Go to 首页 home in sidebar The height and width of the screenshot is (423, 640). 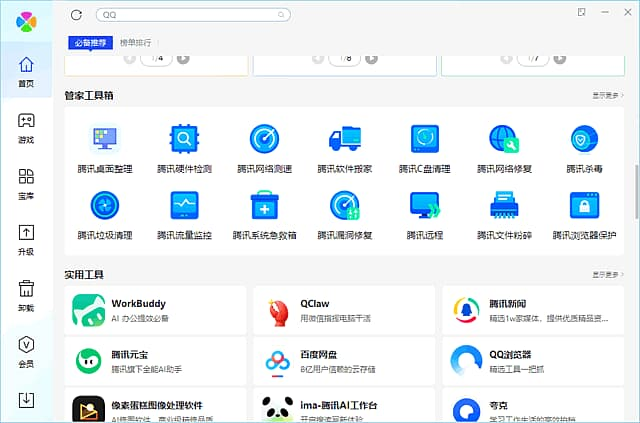tap(26, 72)
